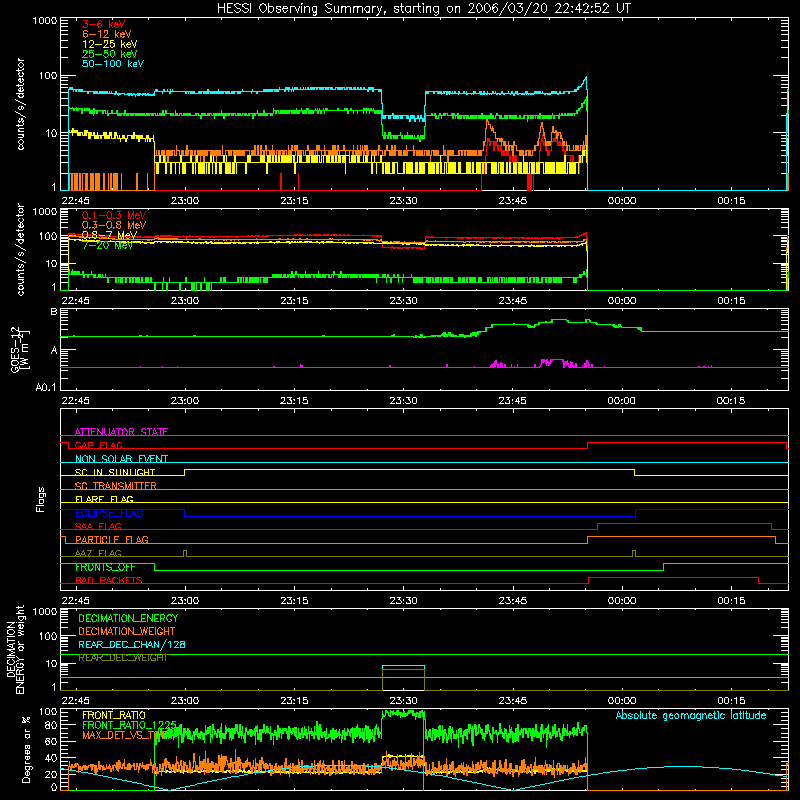Image resolution: width=800 pixels, height=800 pixels.
Task: Click the HESSI Observing Summary plot title
Action: point(424,9)
